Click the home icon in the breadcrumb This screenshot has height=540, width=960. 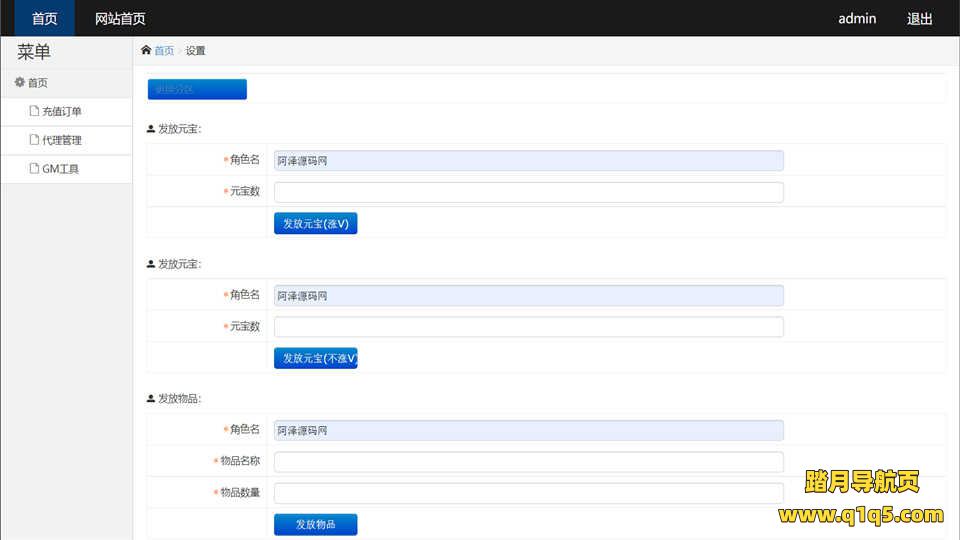(x=146, y=51)
